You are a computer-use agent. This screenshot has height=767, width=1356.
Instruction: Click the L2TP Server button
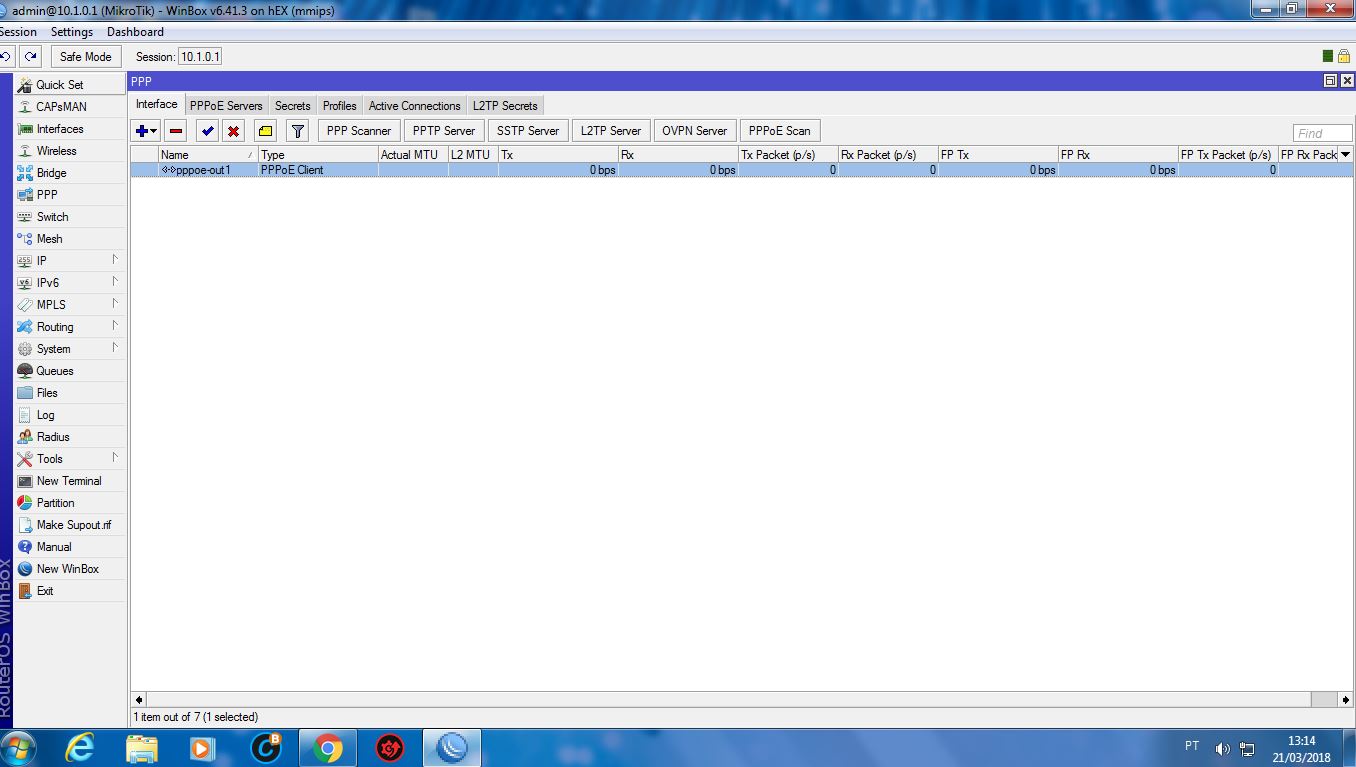tap(611, 131)
